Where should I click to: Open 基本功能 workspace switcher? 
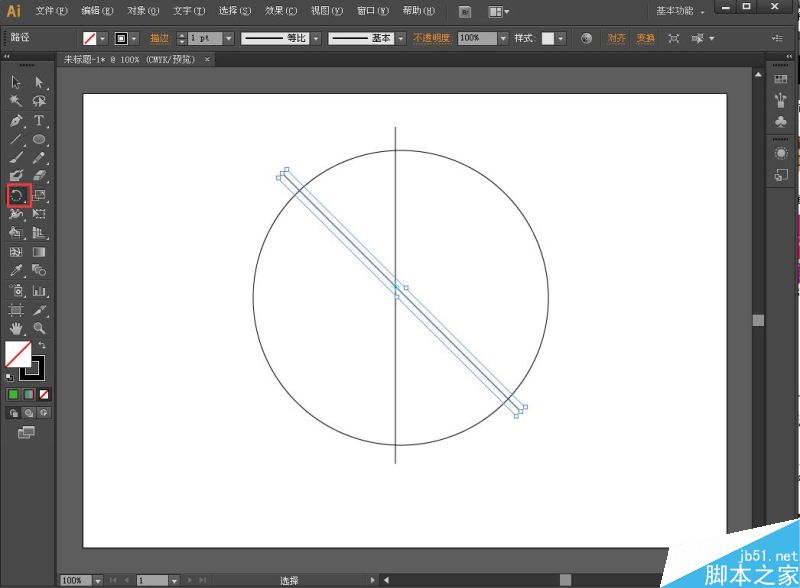tap(680, 11)
